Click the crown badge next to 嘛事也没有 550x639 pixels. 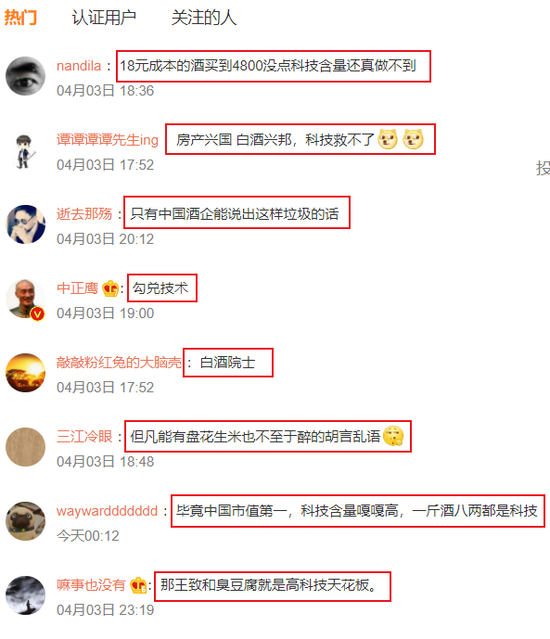(139, 586)
